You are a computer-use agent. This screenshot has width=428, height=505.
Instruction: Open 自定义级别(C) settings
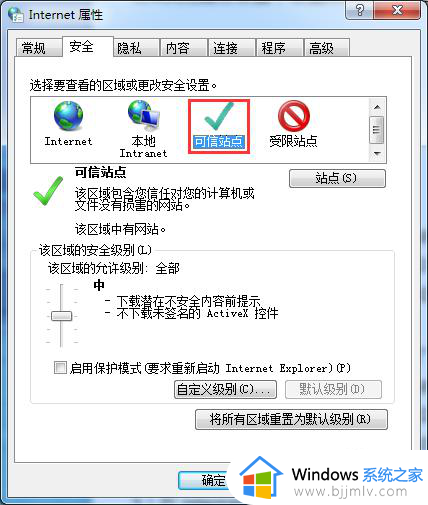tap(225, 389)
